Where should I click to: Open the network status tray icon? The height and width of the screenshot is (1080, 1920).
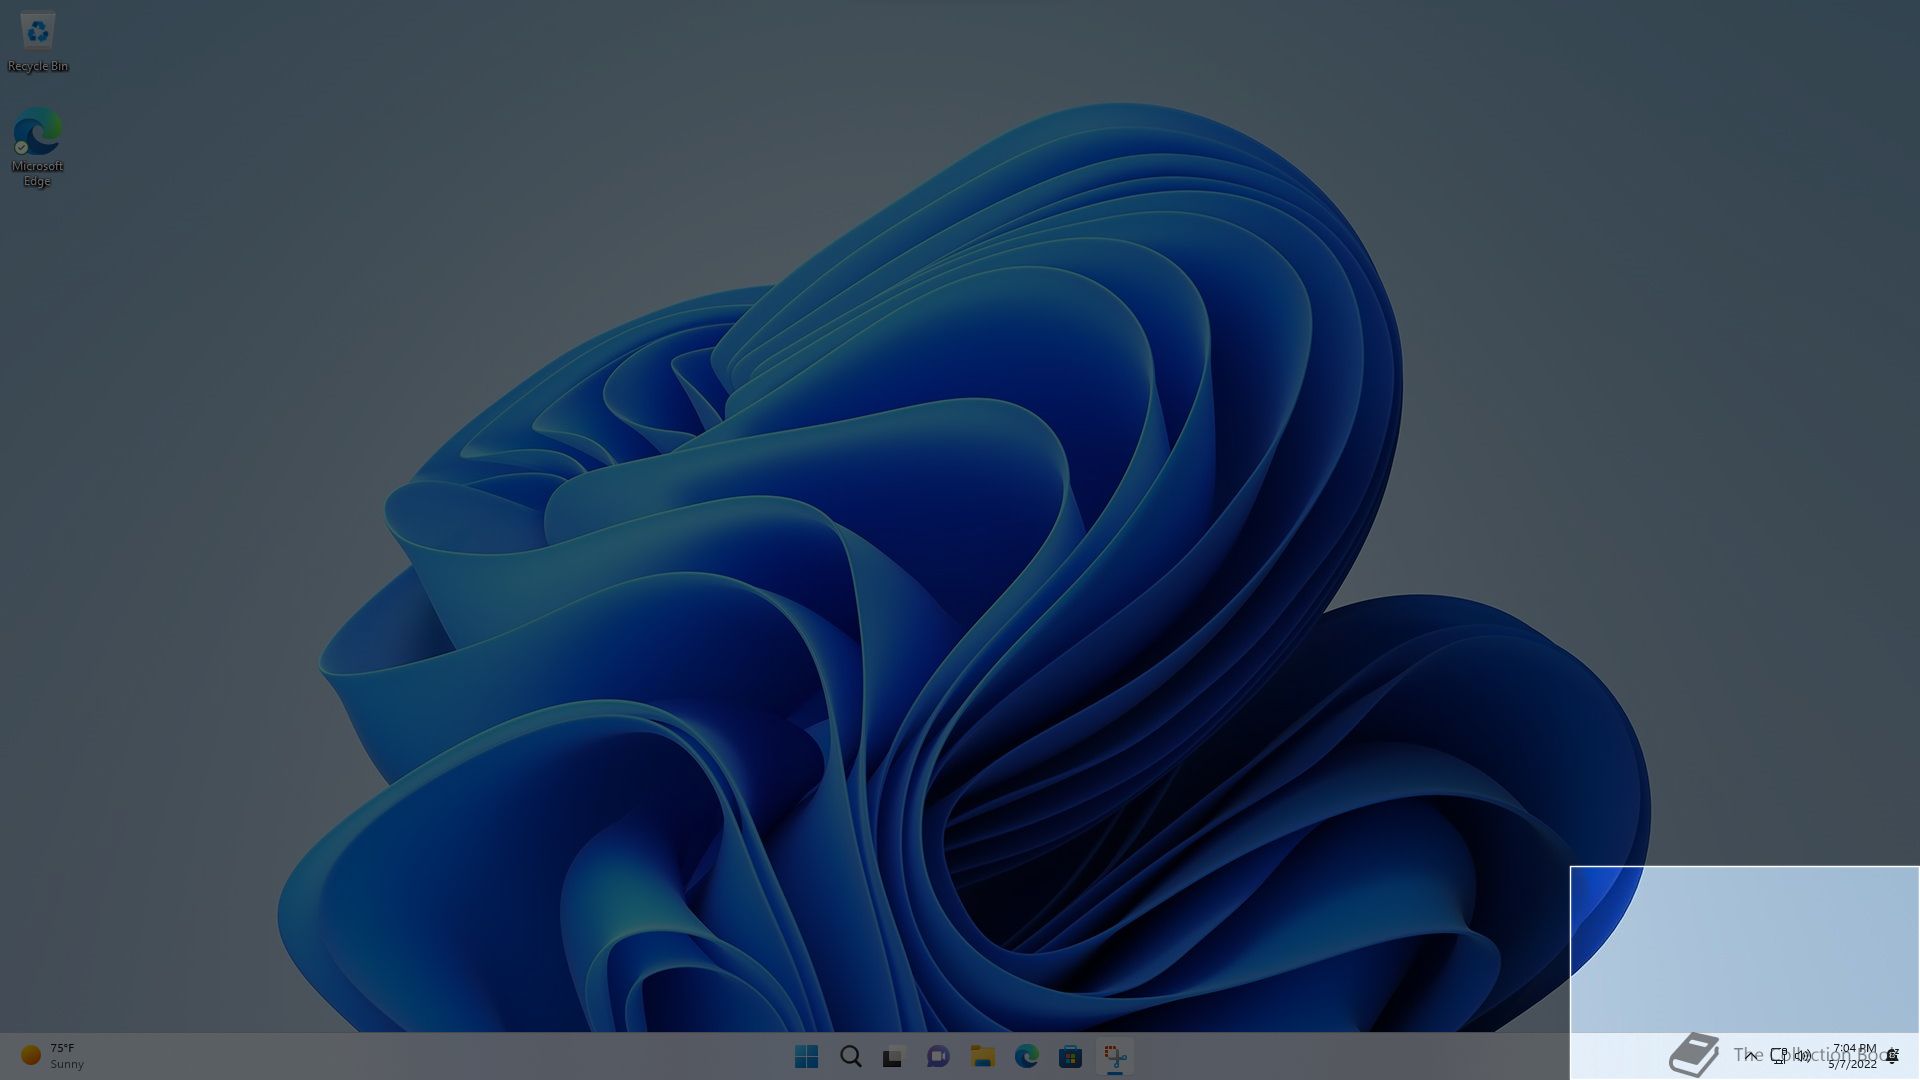pyautogui.click(x=1779, y=1055)
